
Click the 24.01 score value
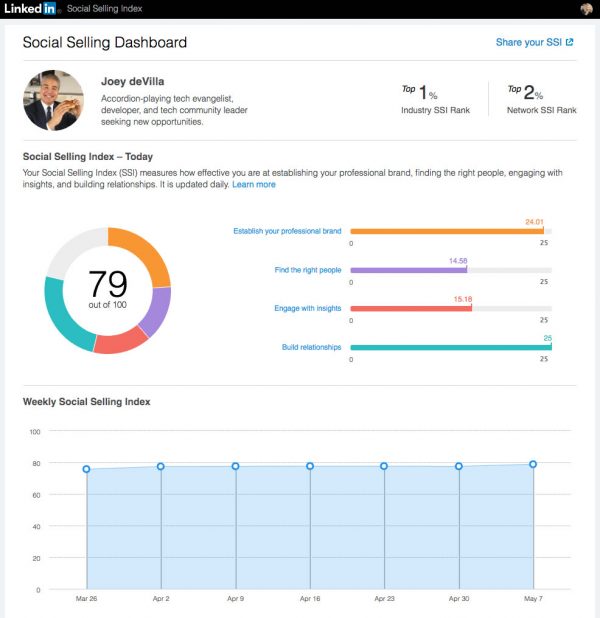click(534, 222)
